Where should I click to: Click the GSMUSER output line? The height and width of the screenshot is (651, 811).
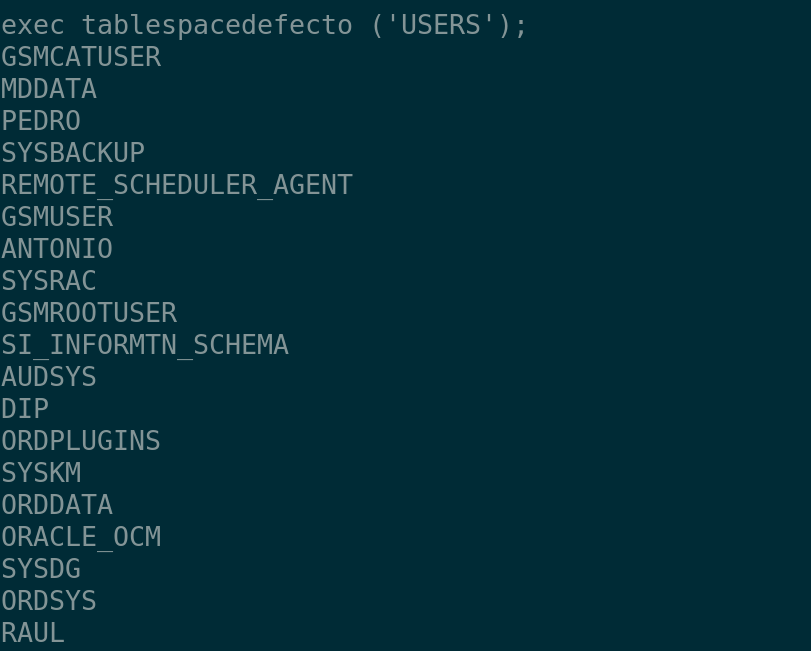click(57, 217)
